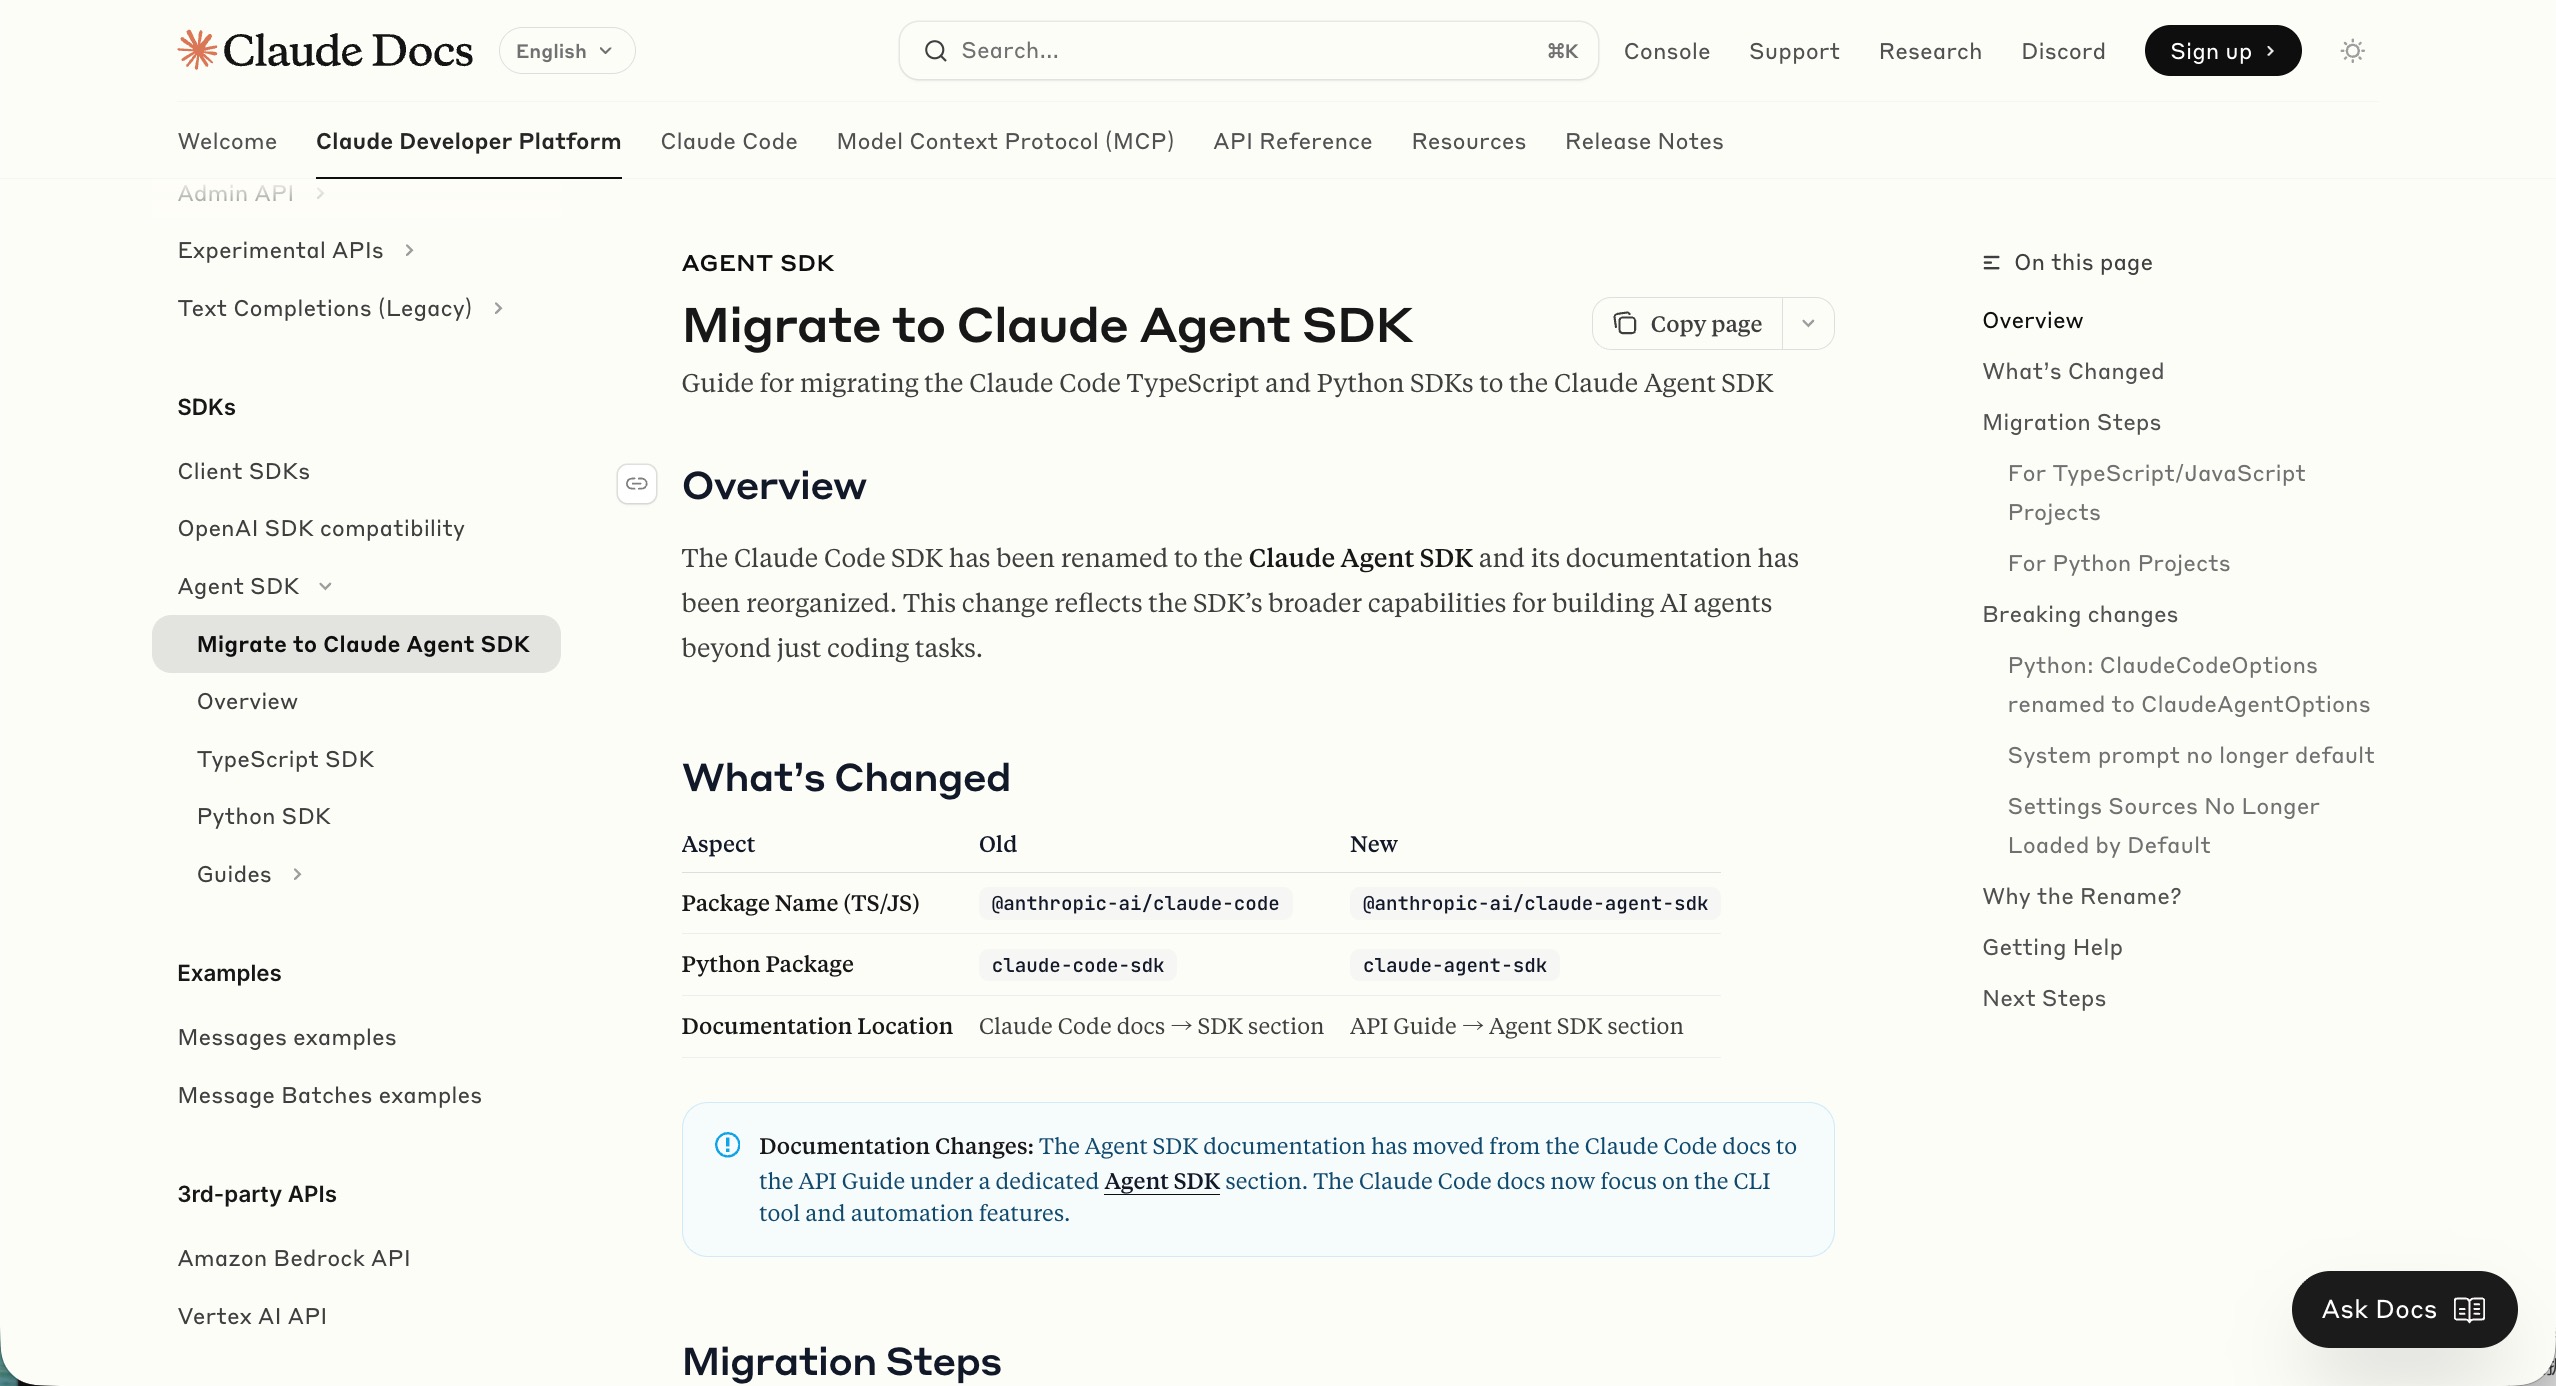
Task: Open Ask Docs via the book icon
Action: pos(2468,1309)
